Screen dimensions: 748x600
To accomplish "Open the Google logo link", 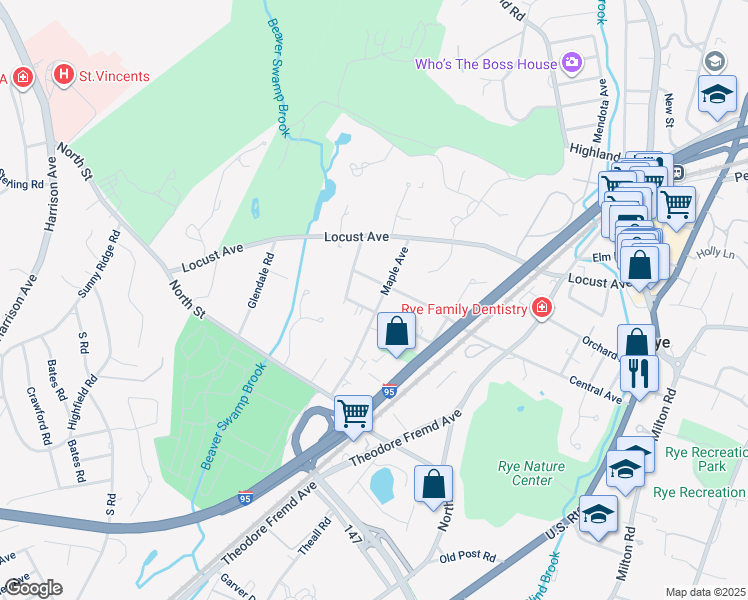I will tap(33, 589).
